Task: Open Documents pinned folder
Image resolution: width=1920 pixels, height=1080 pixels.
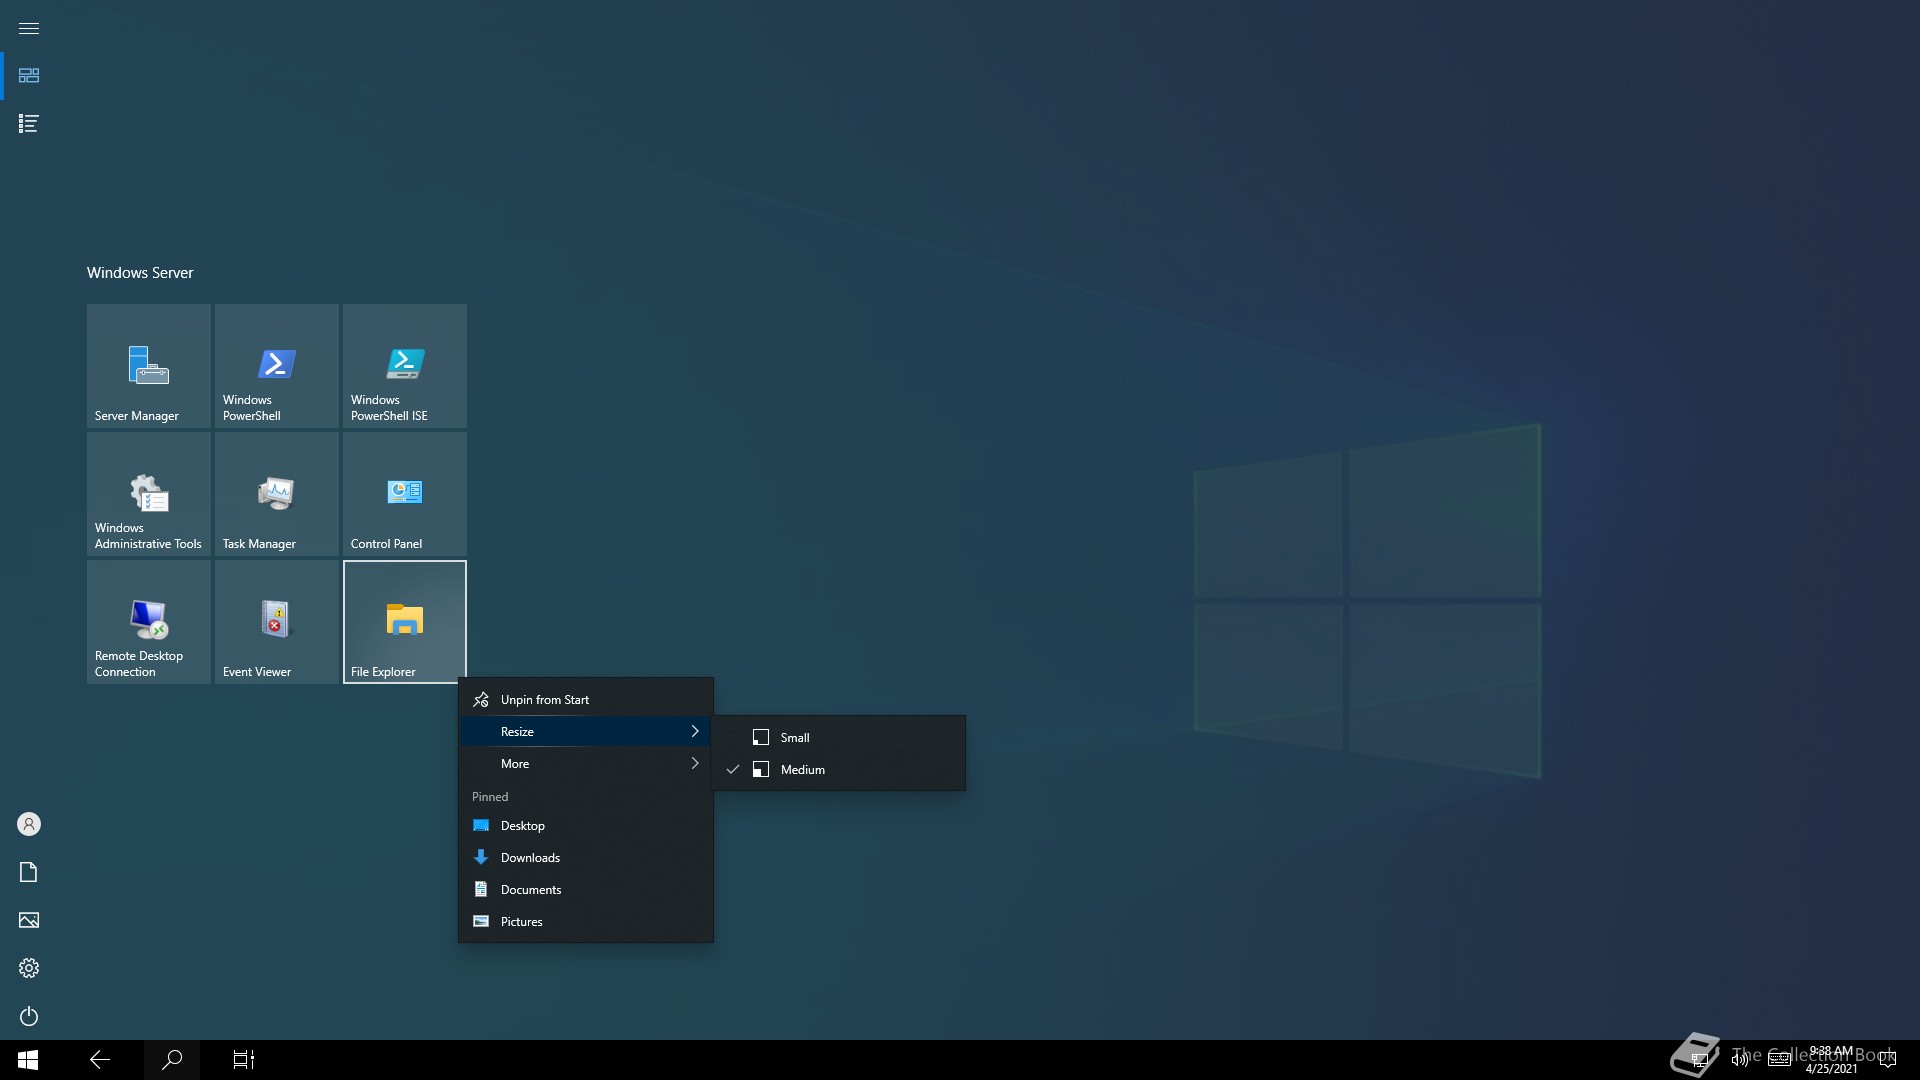Action: pos(530,889)
